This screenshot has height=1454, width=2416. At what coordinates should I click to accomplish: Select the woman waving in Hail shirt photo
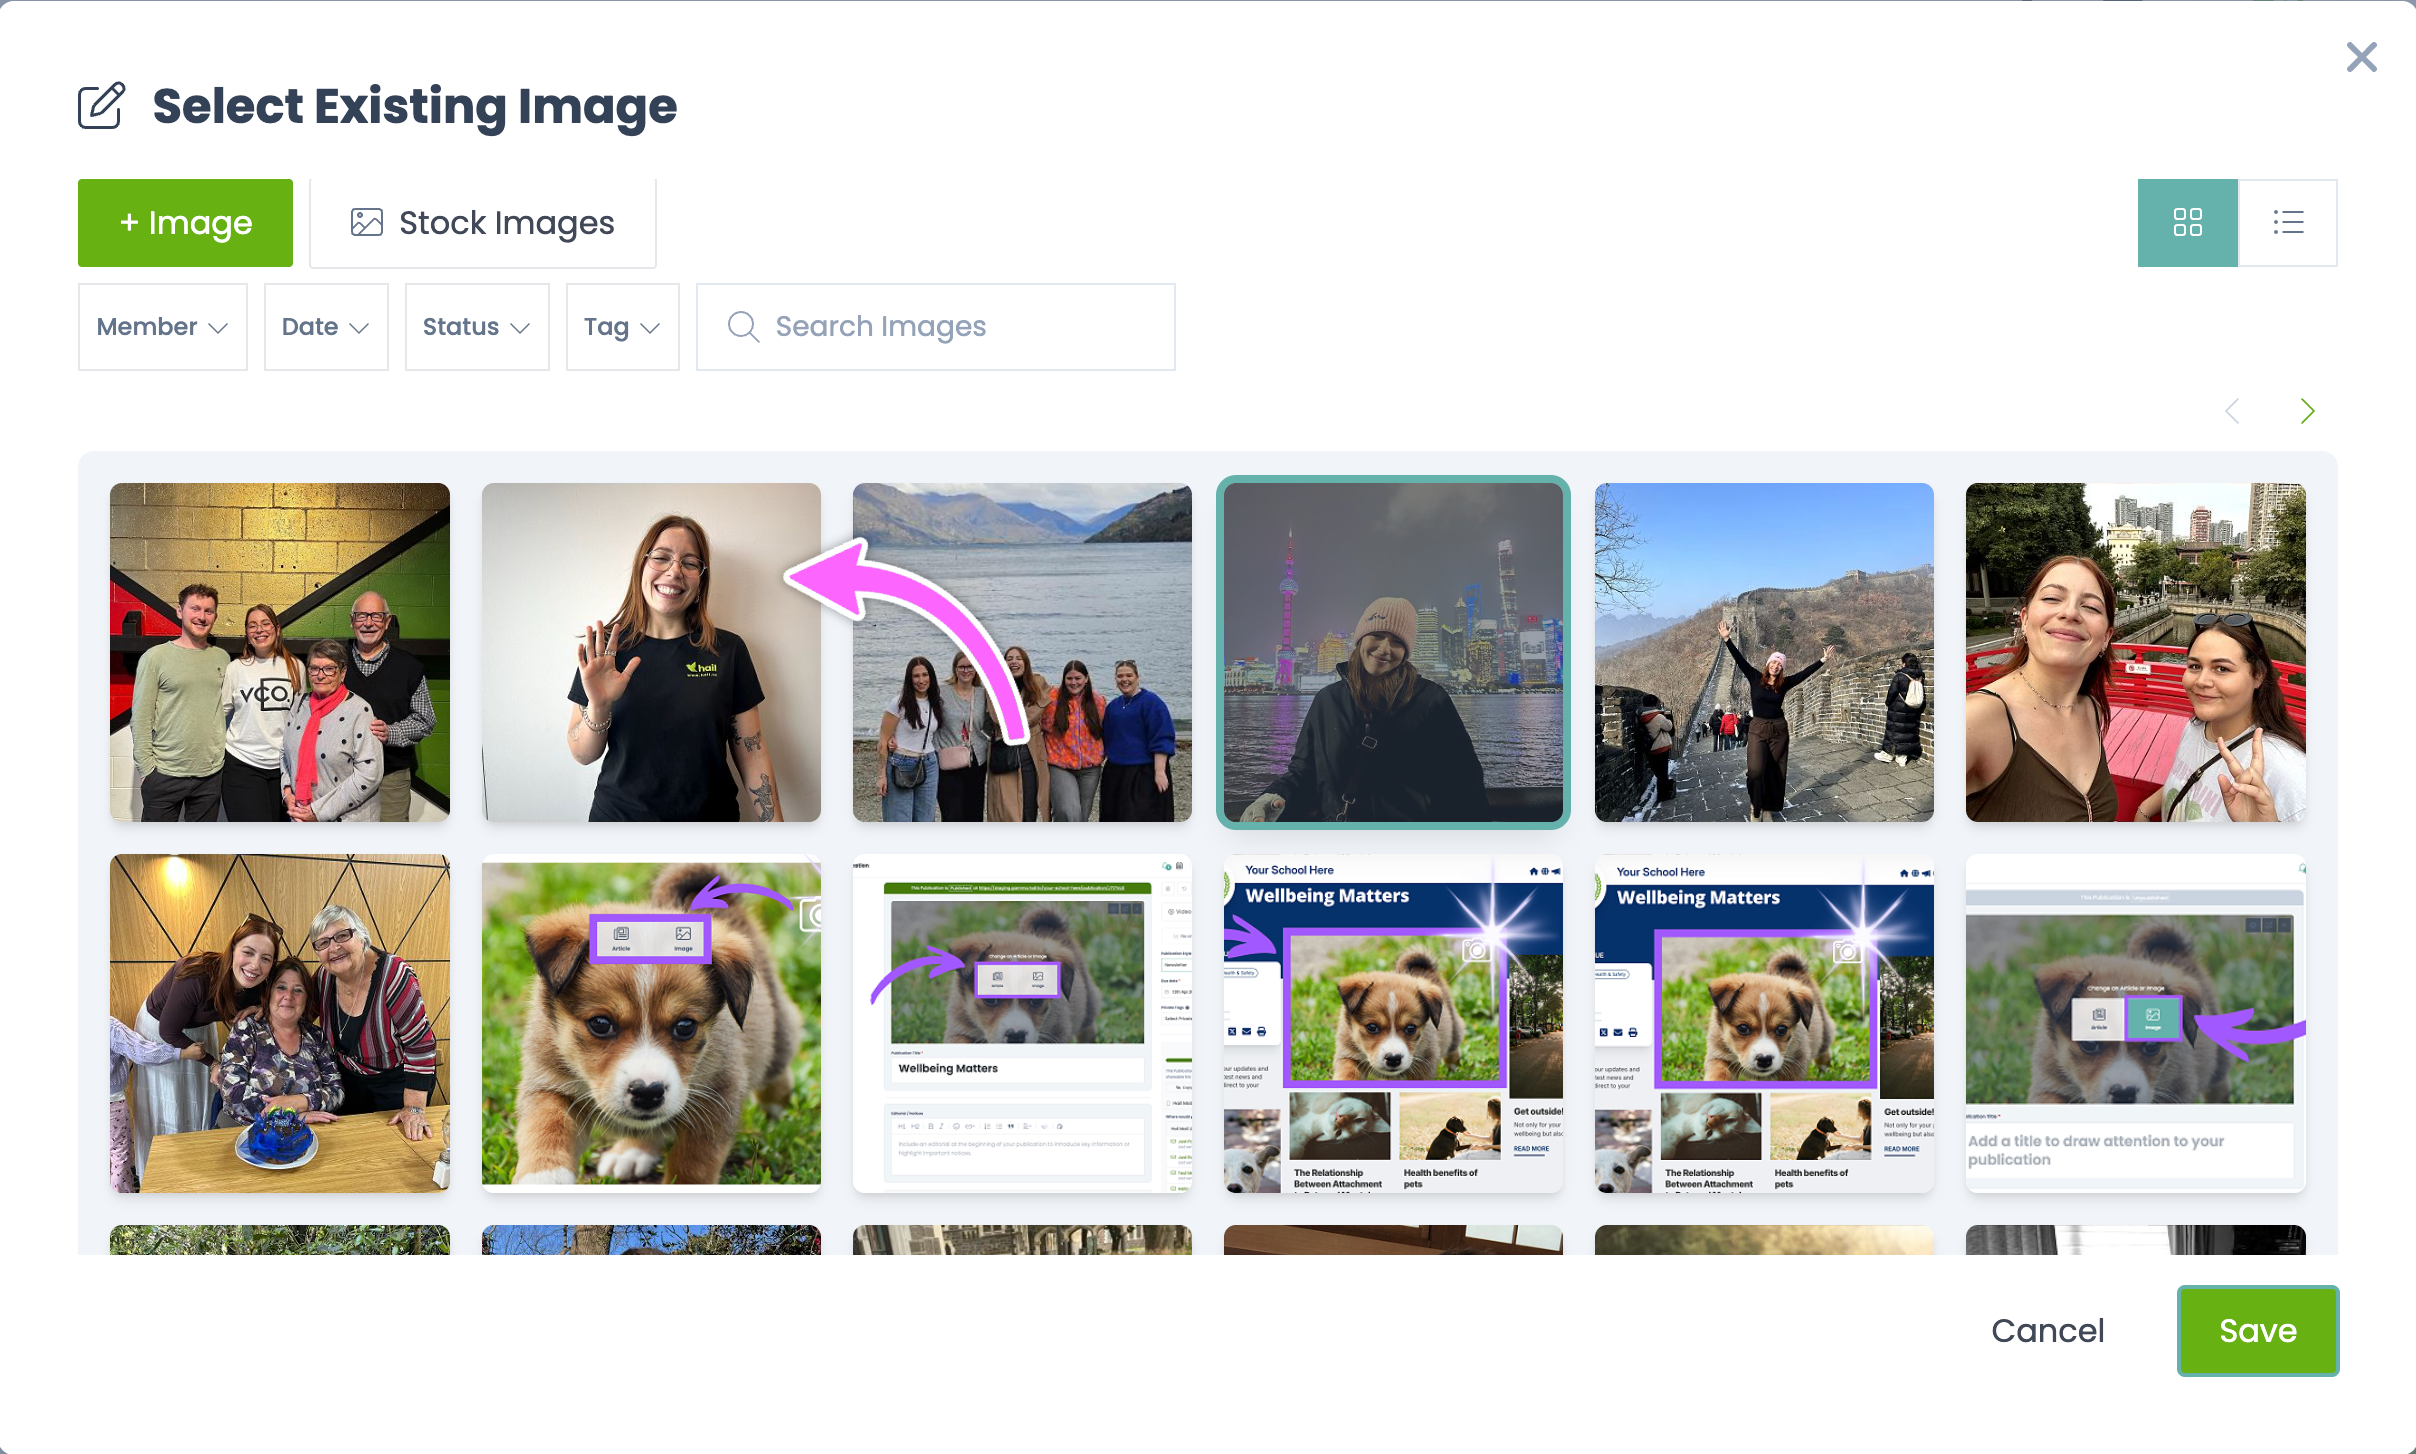coord(651,652)
